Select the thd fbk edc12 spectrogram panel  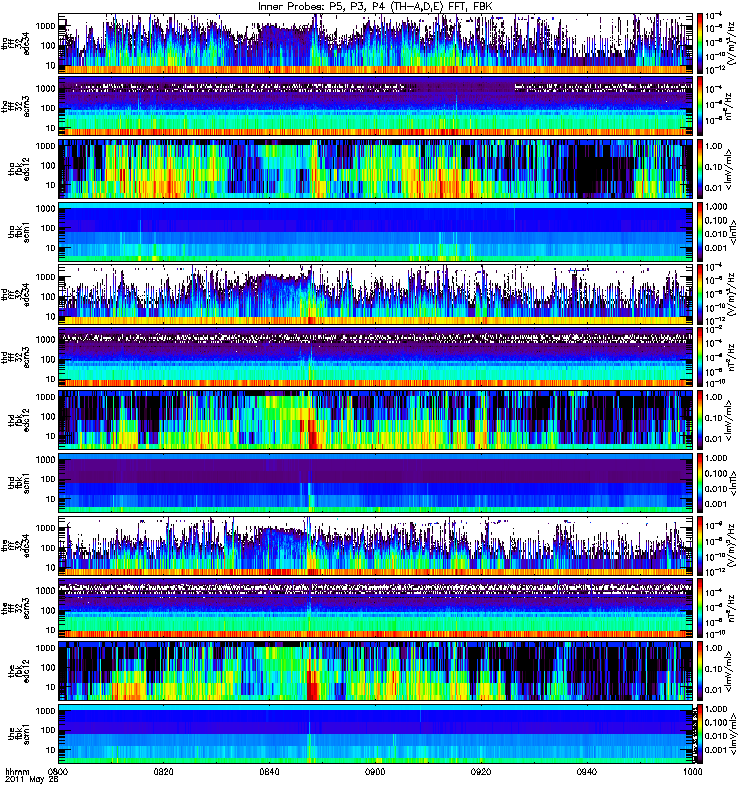point(376,420)
